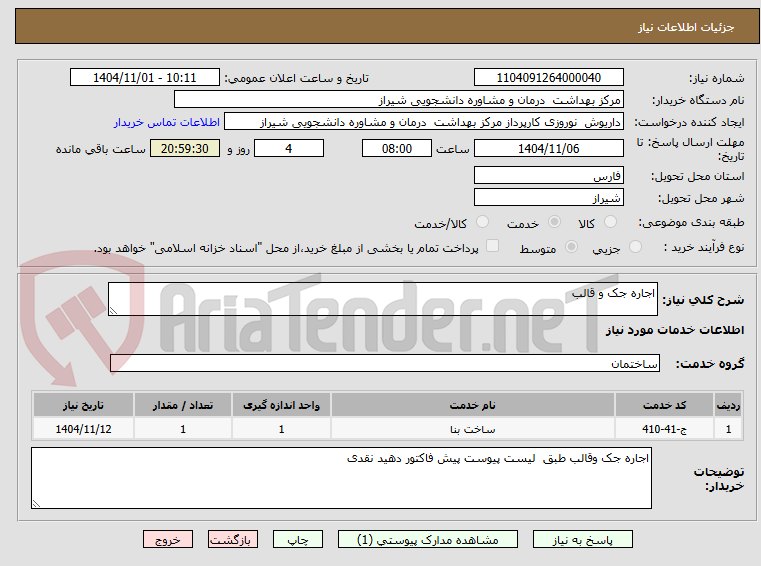Click the چاپ print button

[x=298, y=539]
